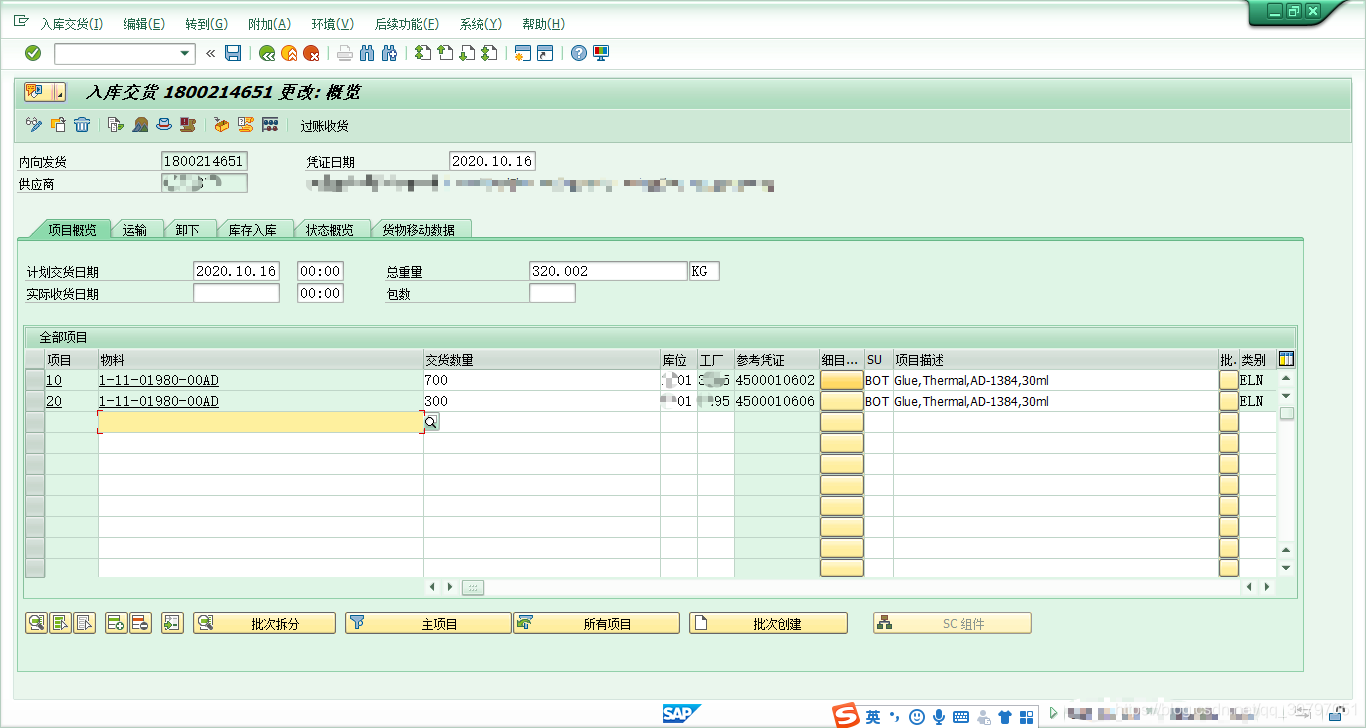Click the abacus calculator icon
1366x728 pixels.
pyautogui.click(x=269, y=125)
